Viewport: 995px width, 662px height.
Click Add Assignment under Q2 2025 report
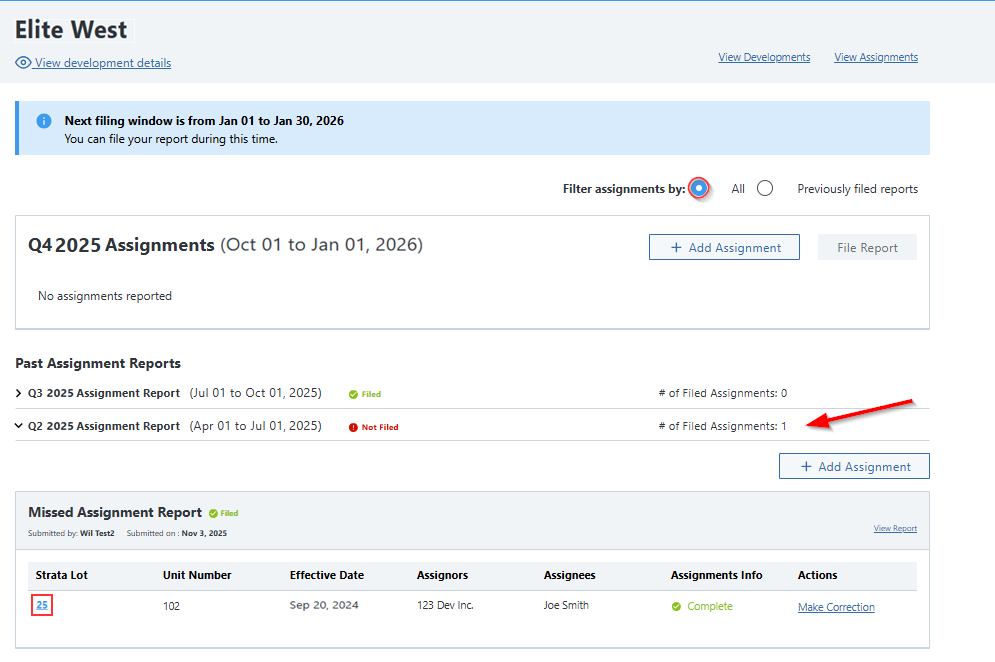pos(854,466)
